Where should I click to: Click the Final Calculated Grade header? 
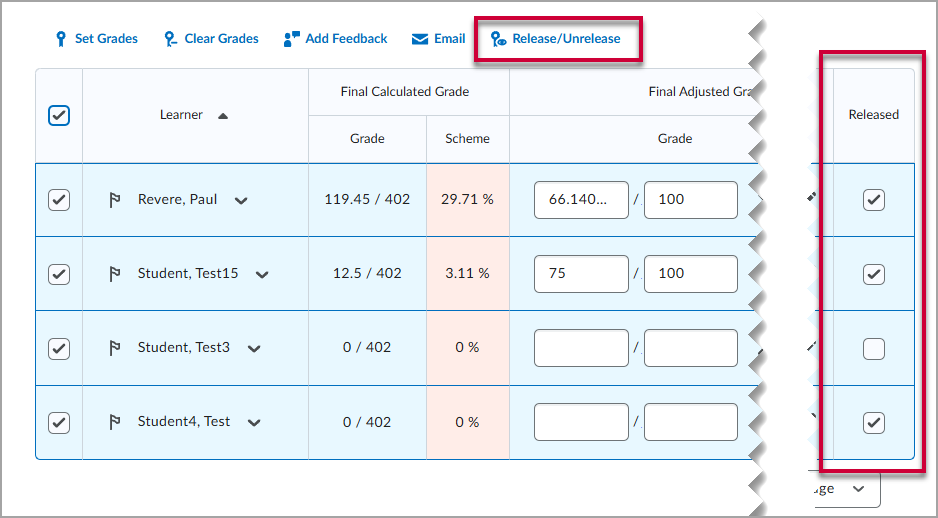point(405,92)
